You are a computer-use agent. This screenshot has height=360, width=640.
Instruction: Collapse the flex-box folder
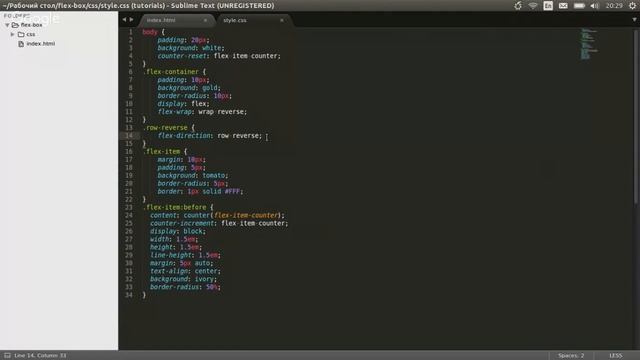(7, 25)
